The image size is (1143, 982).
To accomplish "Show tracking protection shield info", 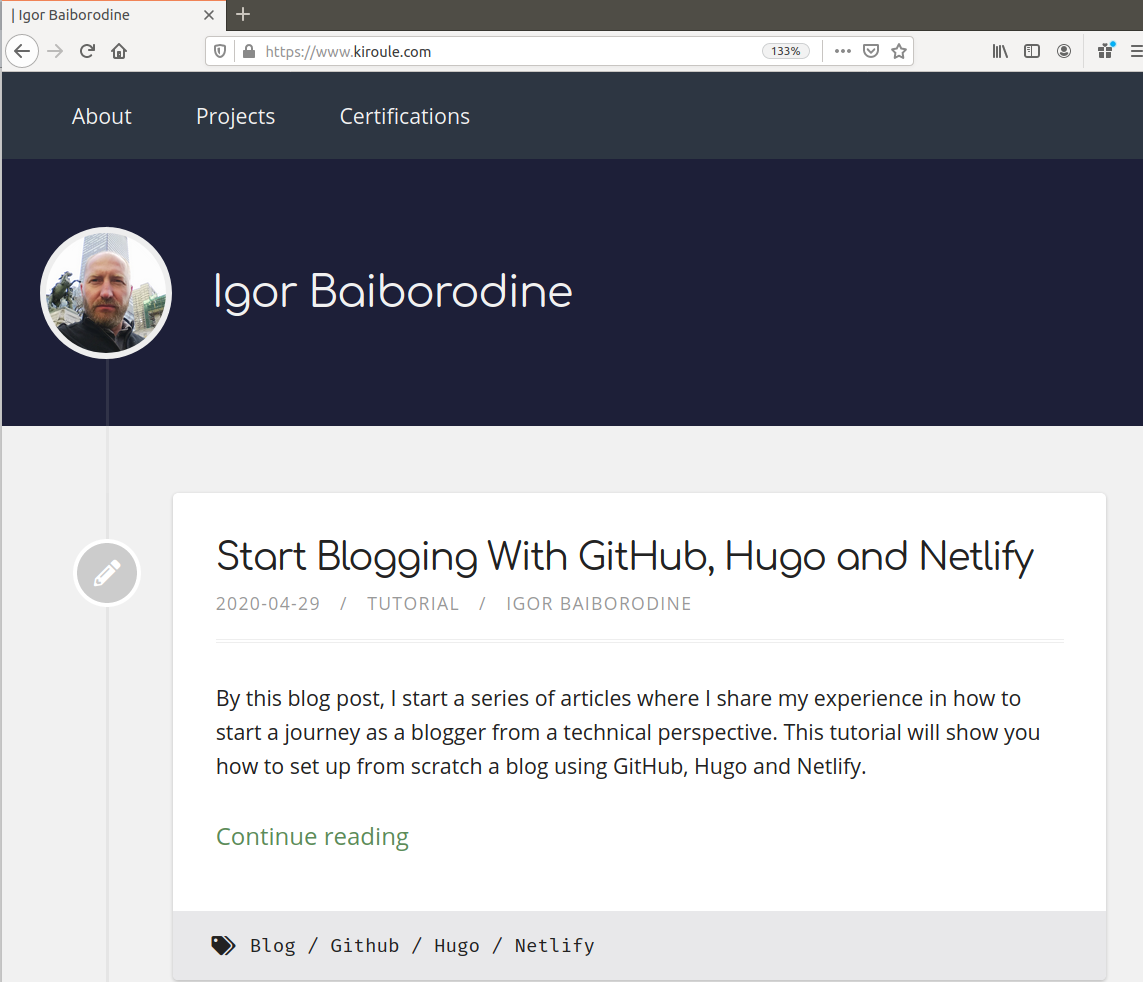I will (x=219, y=51).
